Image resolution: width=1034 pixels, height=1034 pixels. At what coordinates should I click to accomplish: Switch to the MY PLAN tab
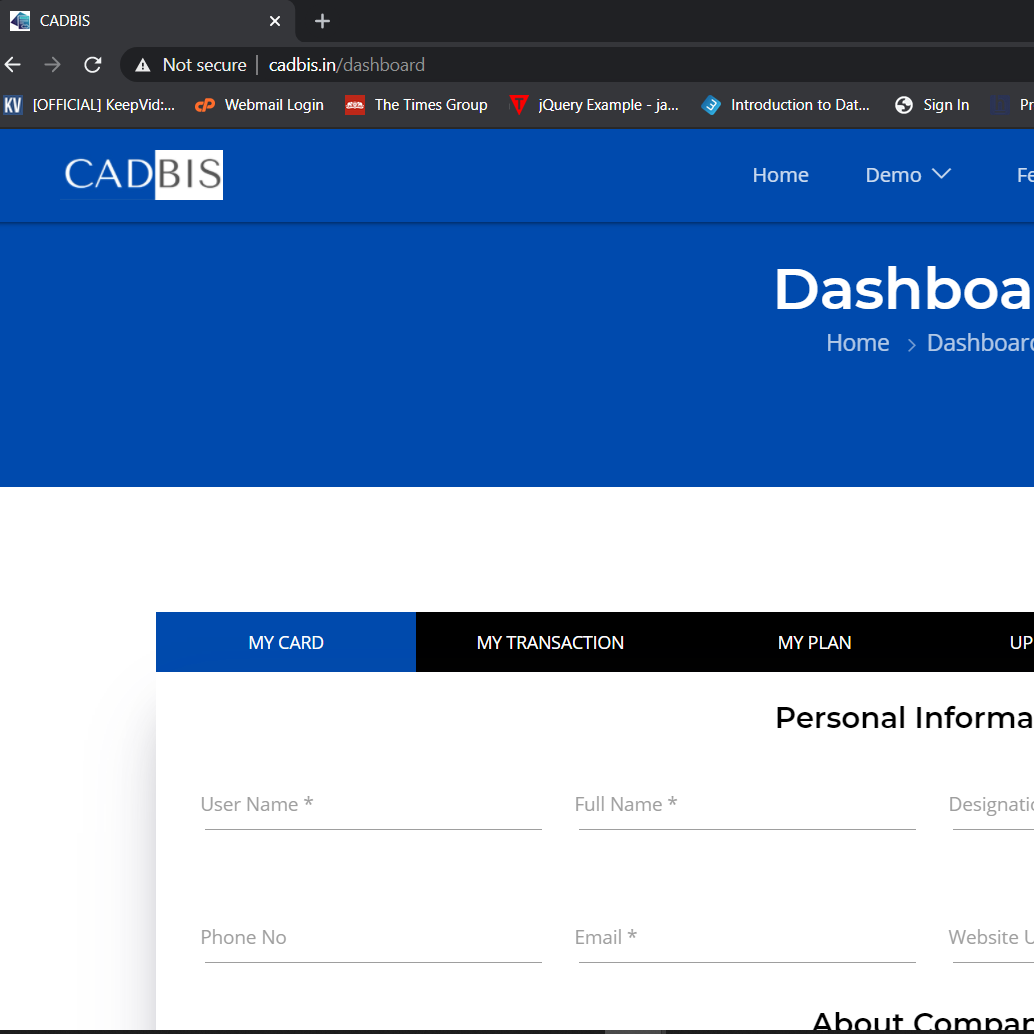[814, 643]
